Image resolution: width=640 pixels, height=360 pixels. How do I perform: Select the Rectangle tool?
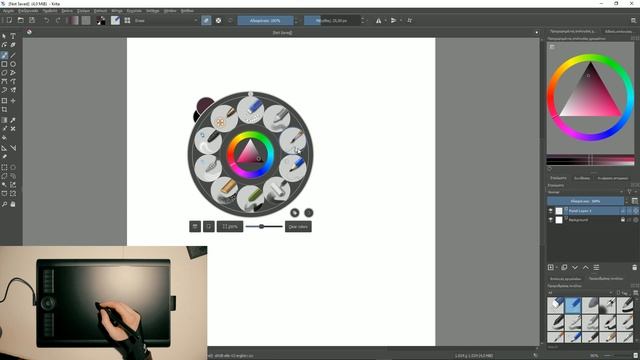click(4, 64)
